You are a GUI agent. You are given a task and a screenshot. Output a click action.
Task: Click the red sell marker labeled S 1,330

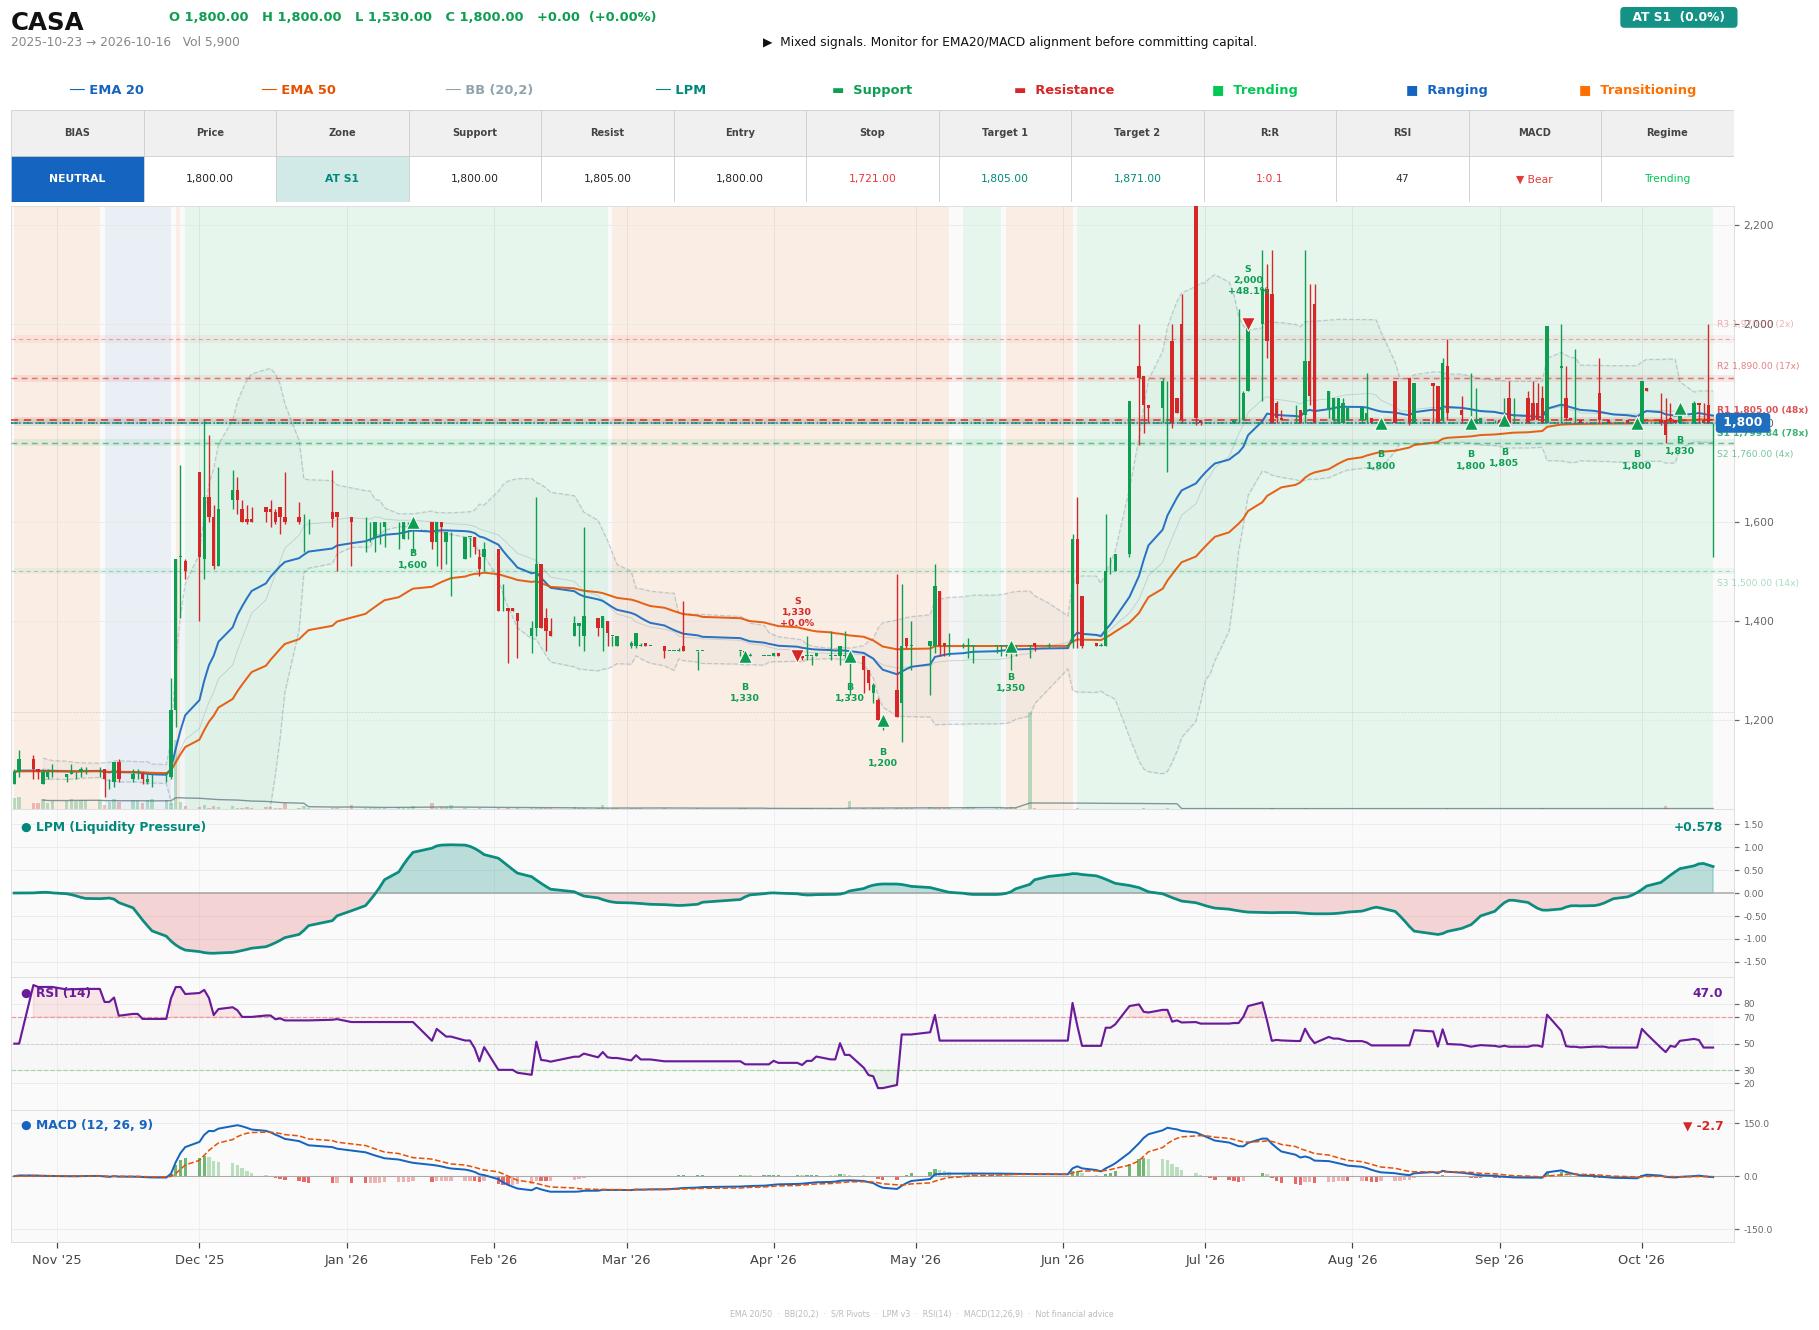click(797, 656)
